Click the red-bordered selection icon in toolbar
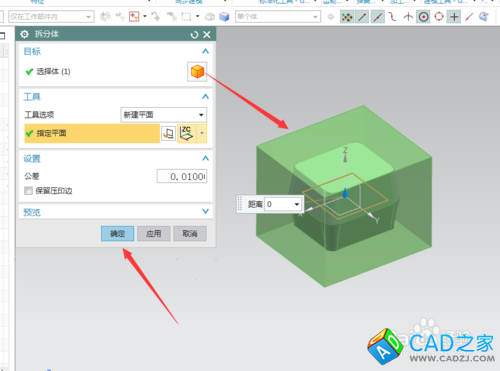Screen dimensions: 500x371 [x=134, y=16]
